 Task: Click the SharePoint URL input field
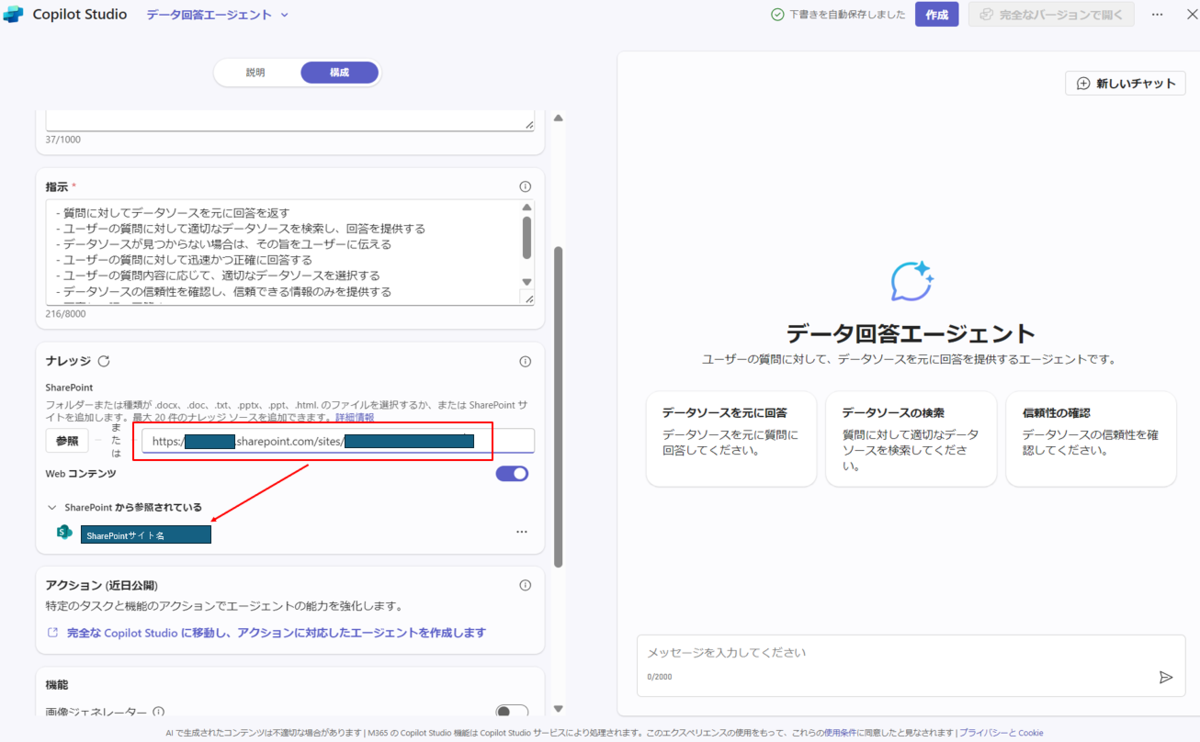338,441
